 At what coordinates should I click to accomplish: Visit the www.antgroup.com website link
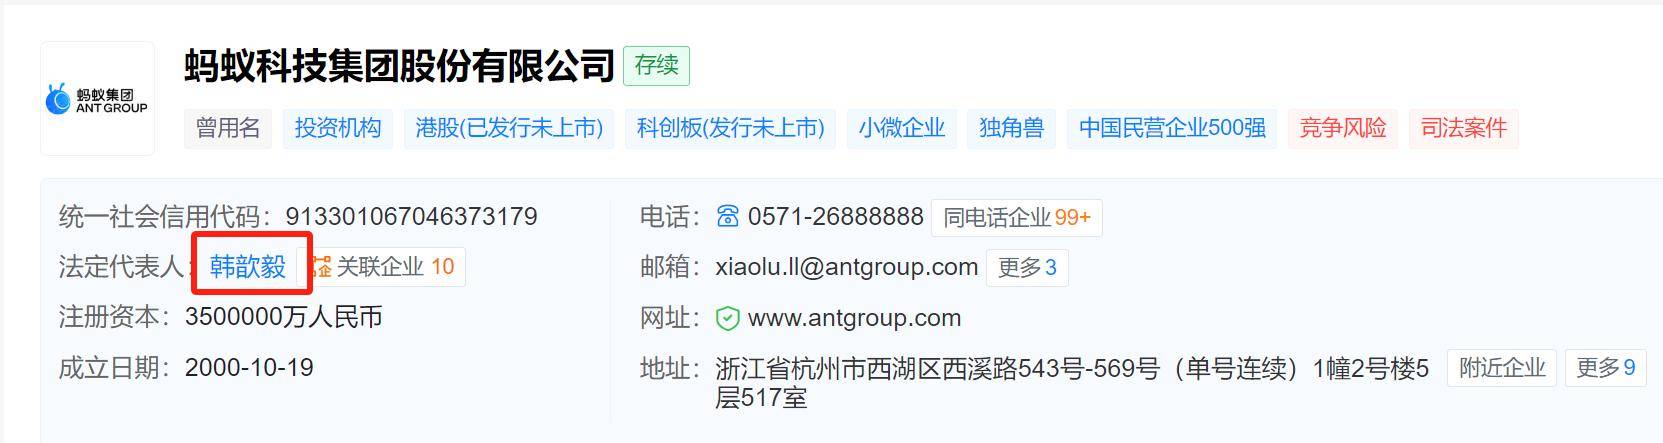(x=854, y=319)
